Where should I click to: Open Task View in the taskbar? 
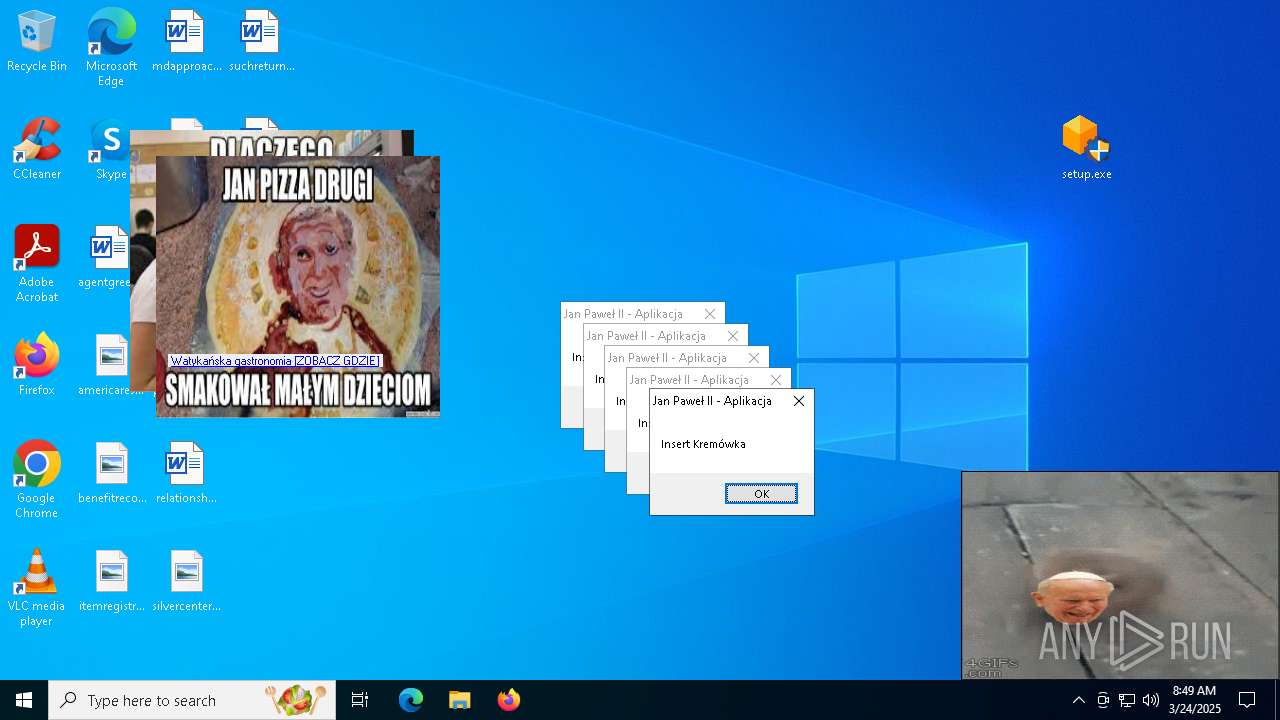coord(360,700)
